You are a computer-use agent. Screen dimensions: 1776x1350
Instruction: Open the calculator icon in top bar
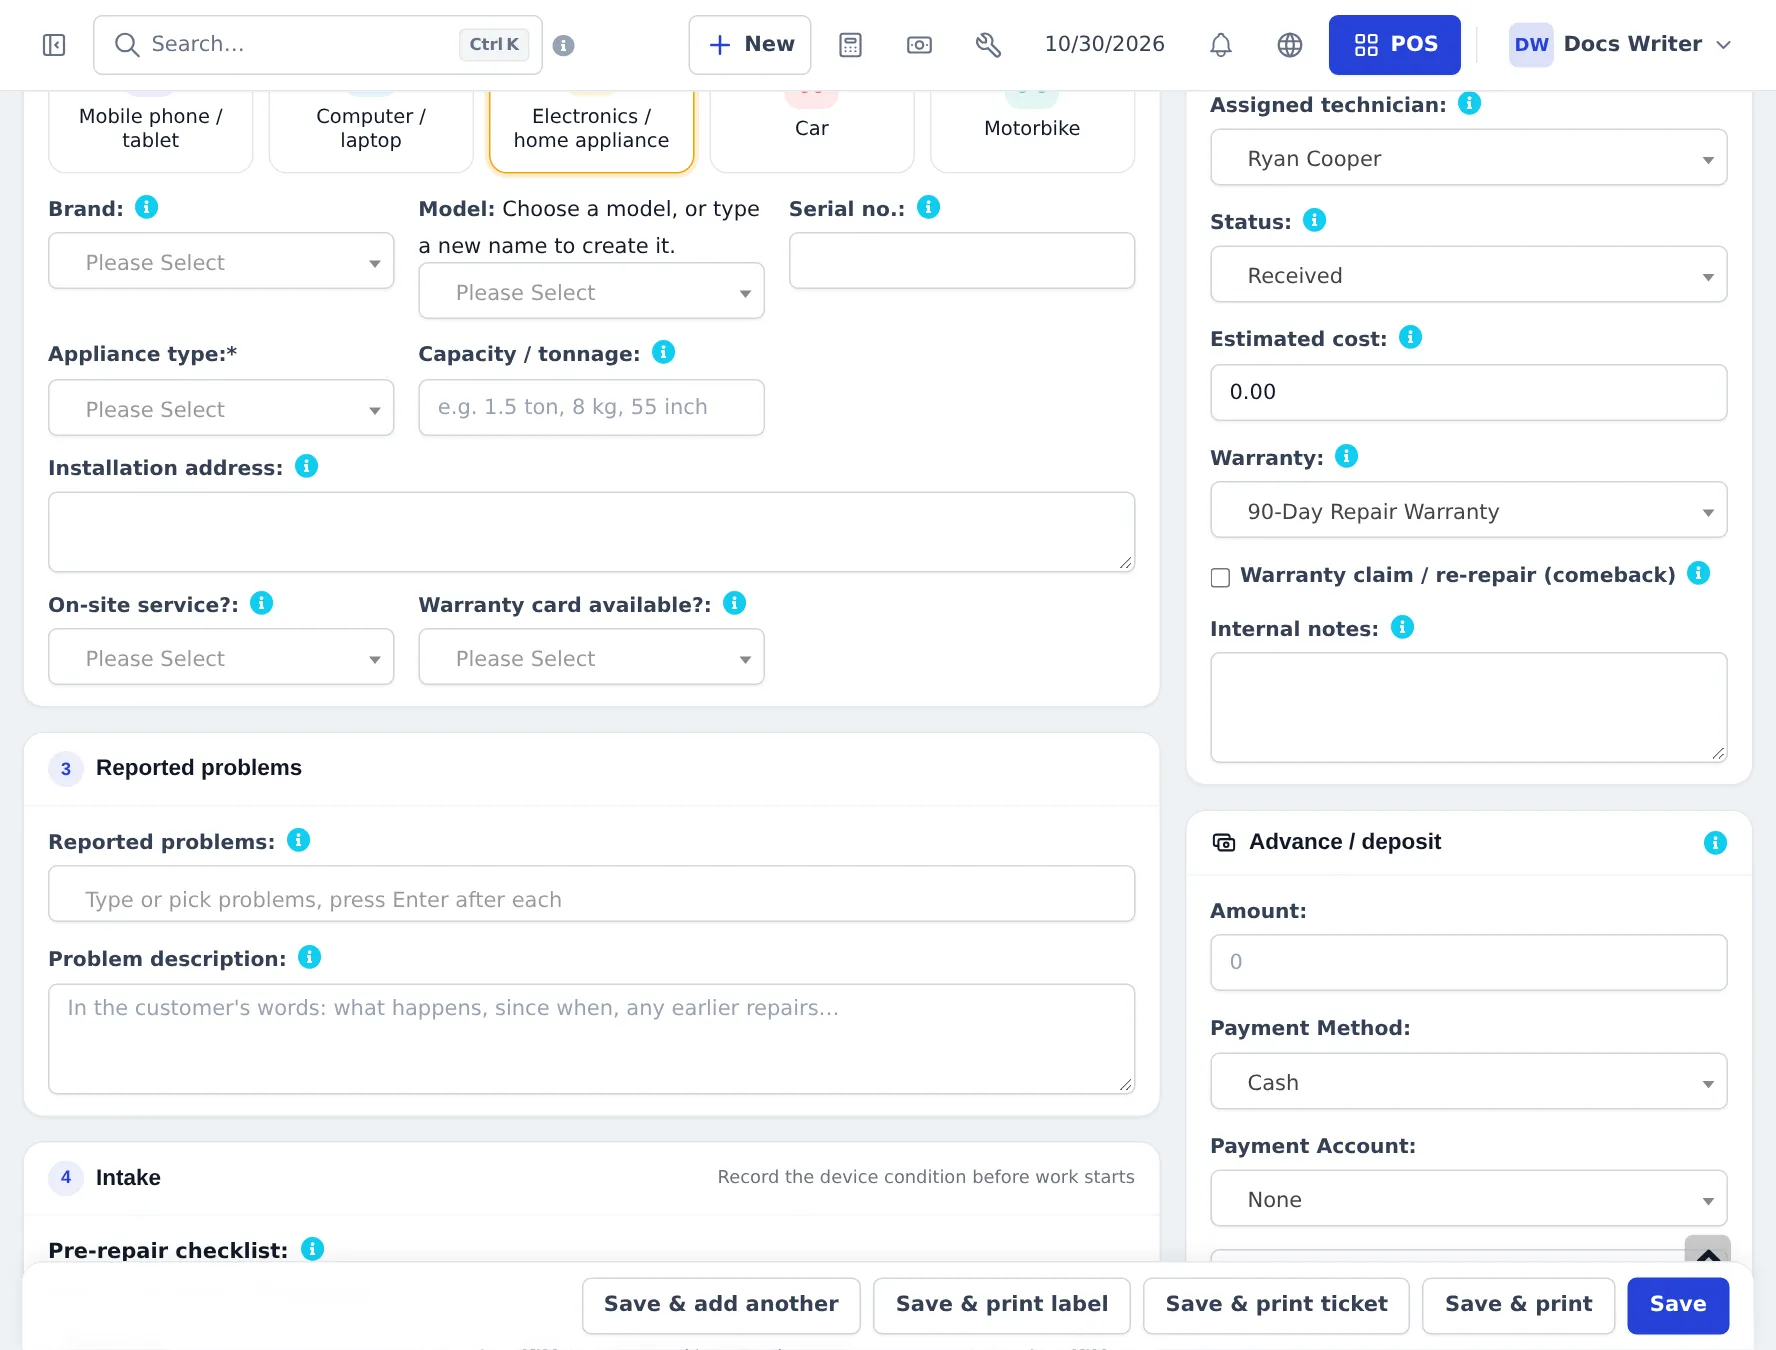point(850,45)
